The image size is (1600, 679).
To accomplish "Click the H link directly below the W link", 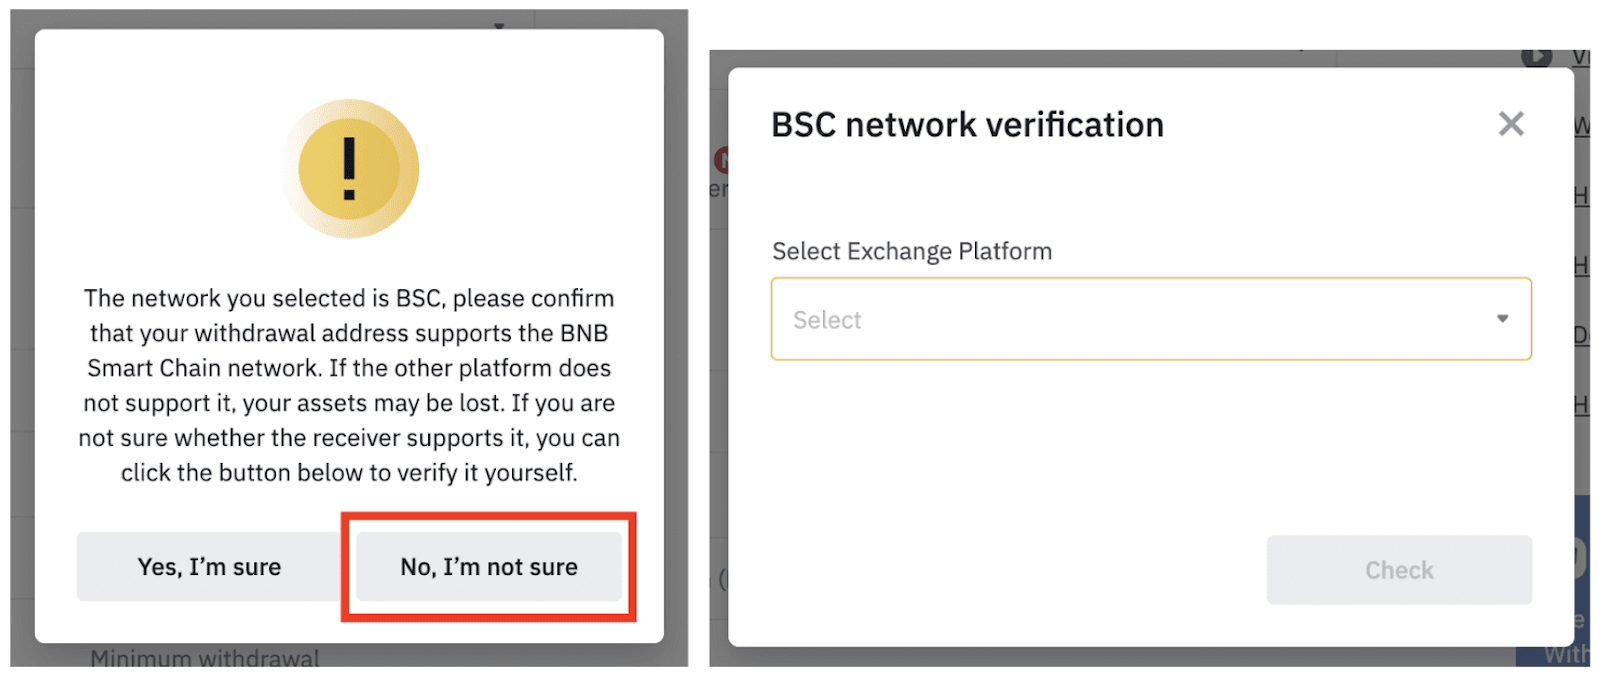I will pos(1581,196).
